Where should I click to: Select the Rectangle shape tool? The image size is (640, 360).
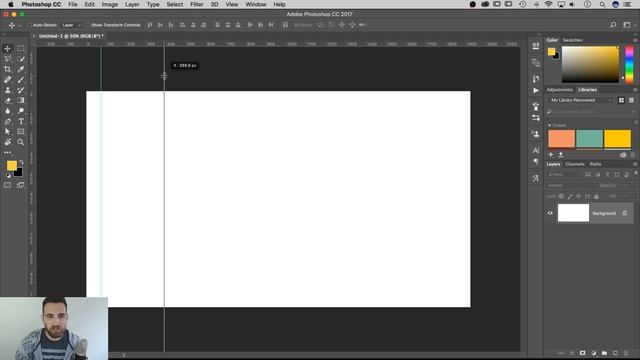[x=20, y=131]
